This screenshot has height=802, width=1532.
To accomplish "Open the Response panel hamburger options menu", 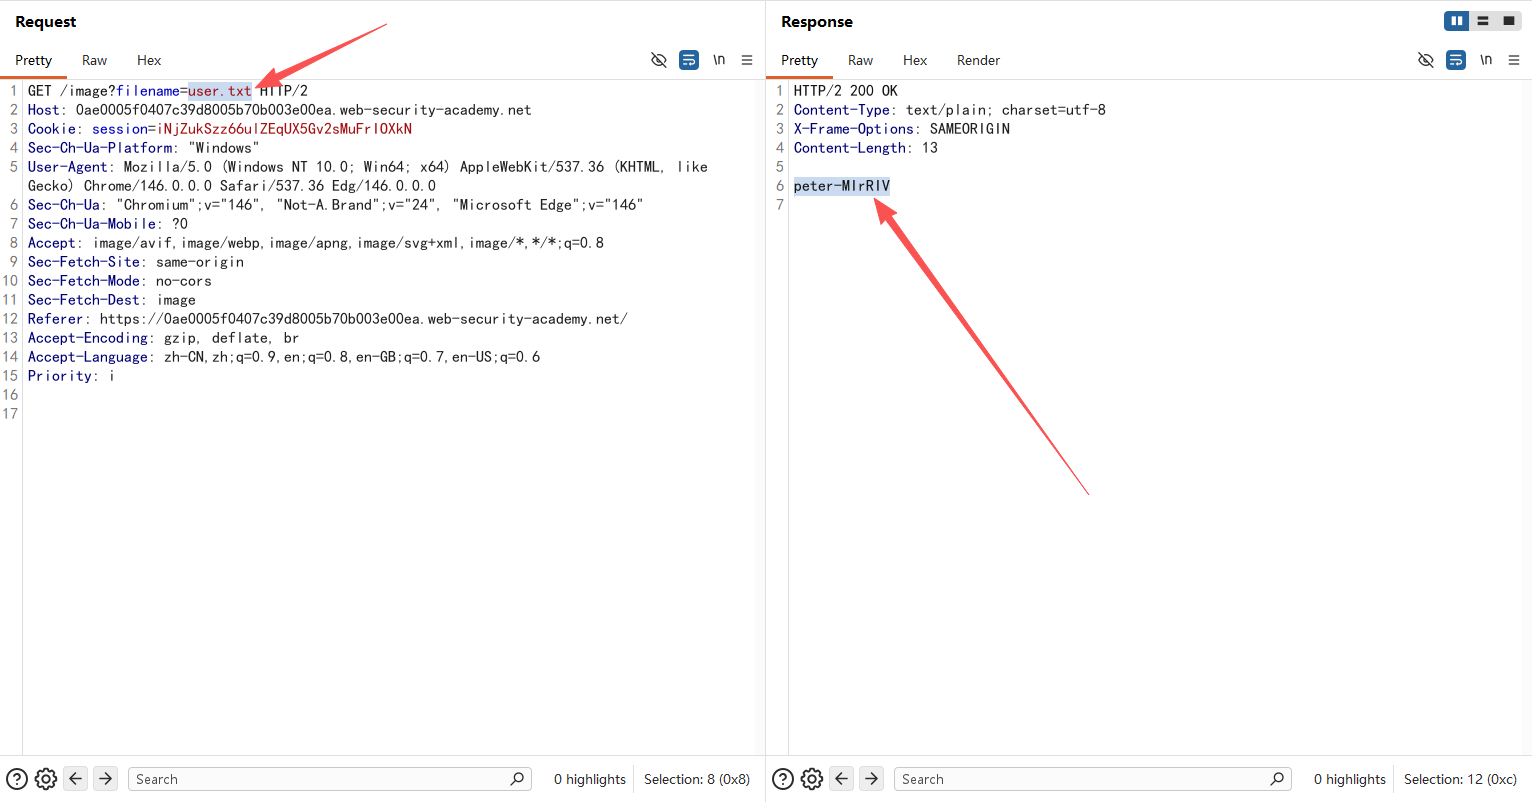I will (x=1514, y=60).
